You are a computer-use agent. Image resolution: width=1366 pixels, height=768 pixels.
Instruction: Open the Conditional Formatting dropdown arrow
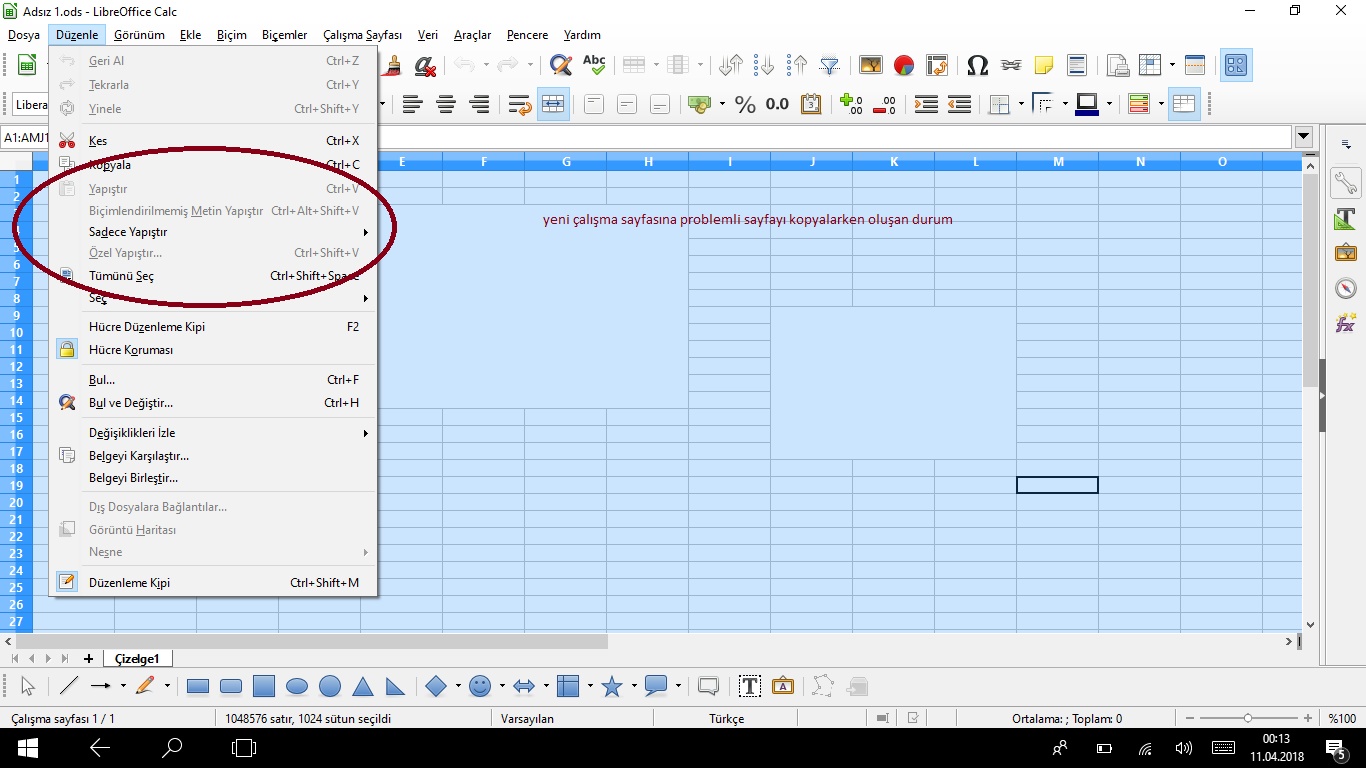pos(1161,104)
